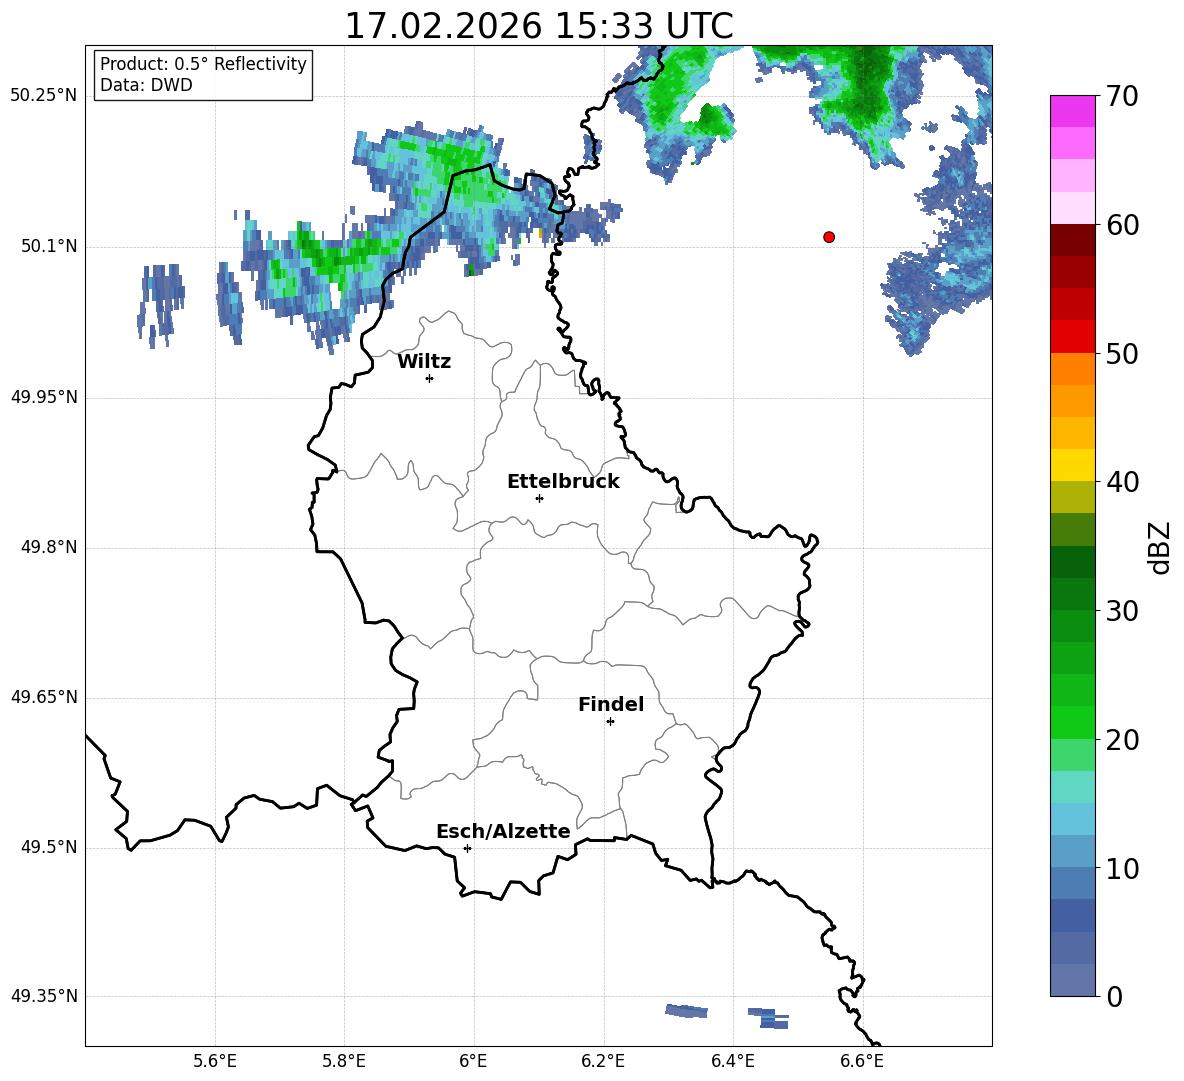Viewport: 1184px width, 1081px height.
Task: Click the Wiltz cross marker
Action: tap(430, 378)
